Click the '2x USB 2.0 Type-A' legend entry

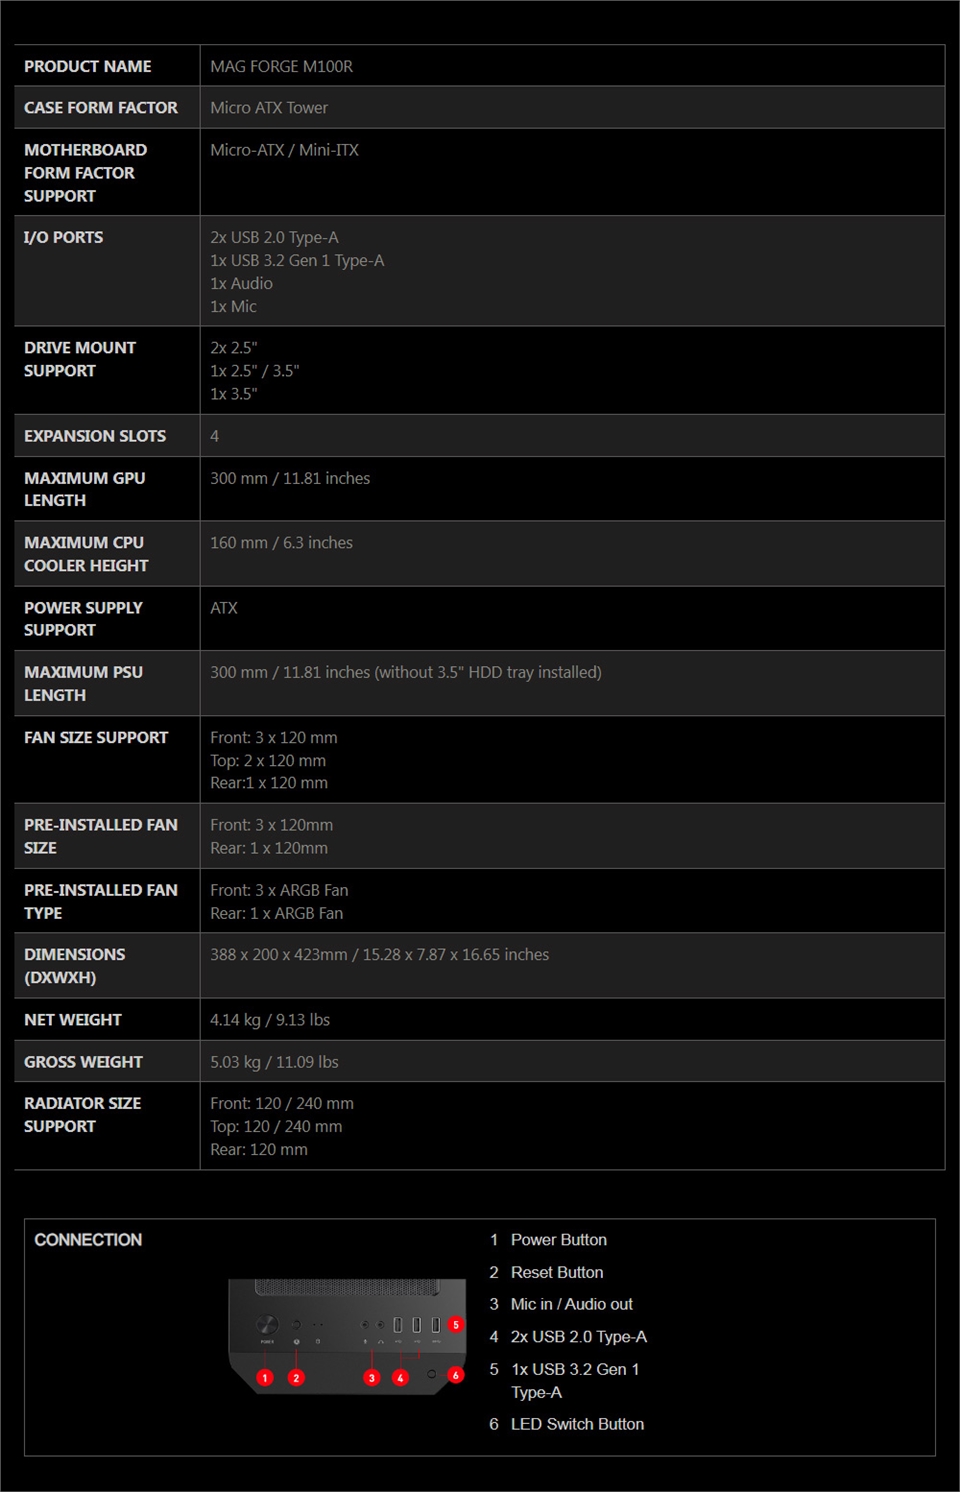578,1337
